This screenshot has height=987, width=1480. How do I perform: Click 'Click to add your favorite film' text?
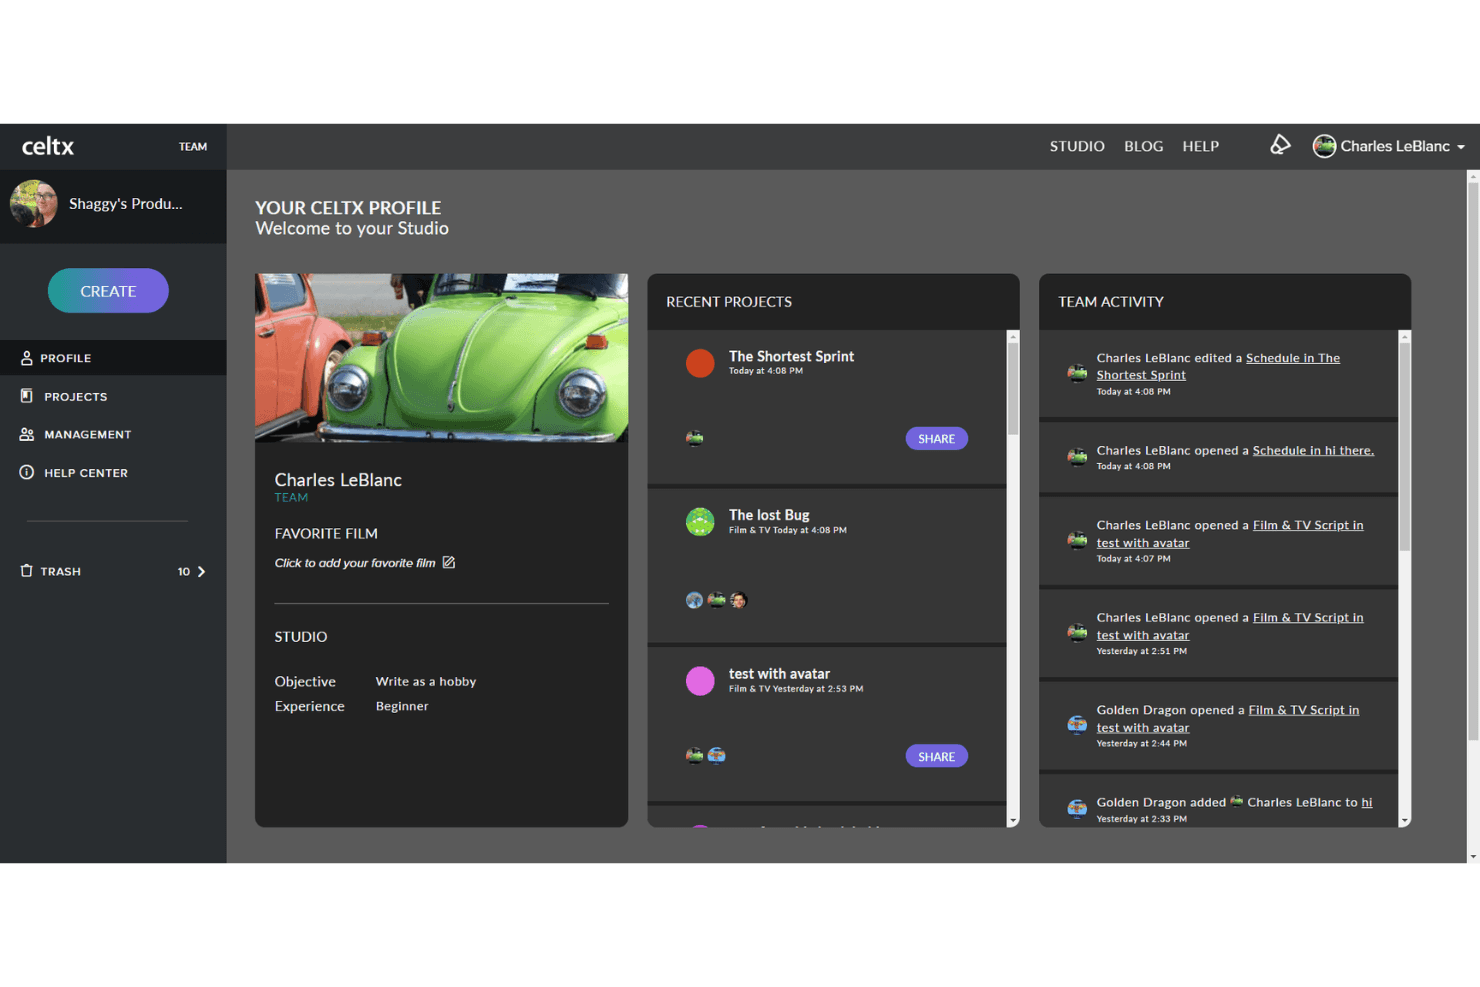tap(355, 563)
